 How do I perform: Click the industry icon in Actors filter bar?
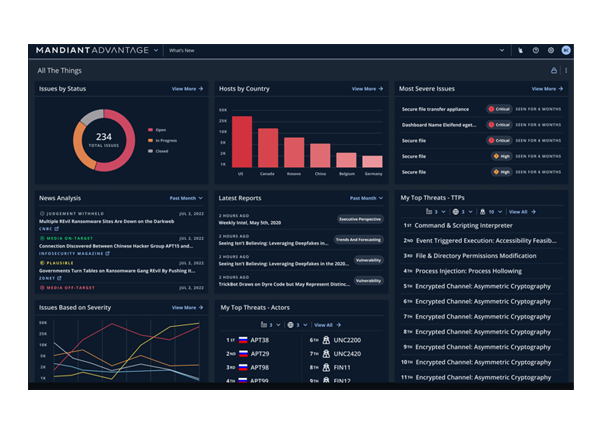point(264,325)
